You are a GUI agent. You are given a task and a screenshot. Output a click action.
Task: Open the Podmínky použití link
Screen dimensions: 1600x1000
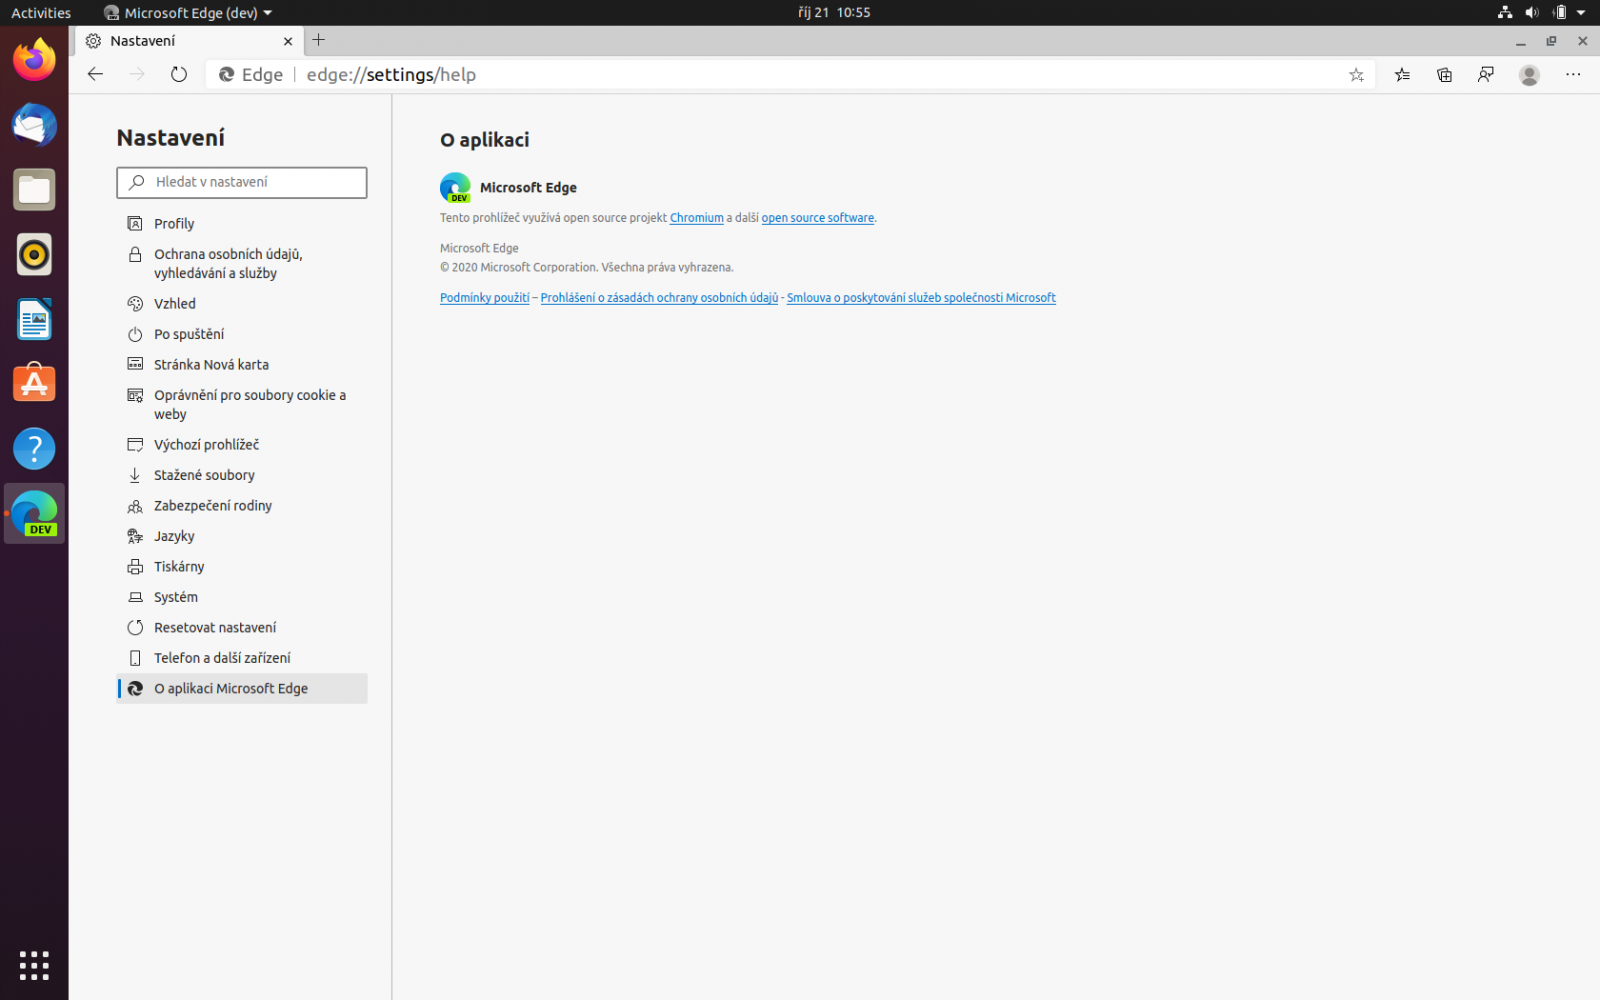(484, 297)
